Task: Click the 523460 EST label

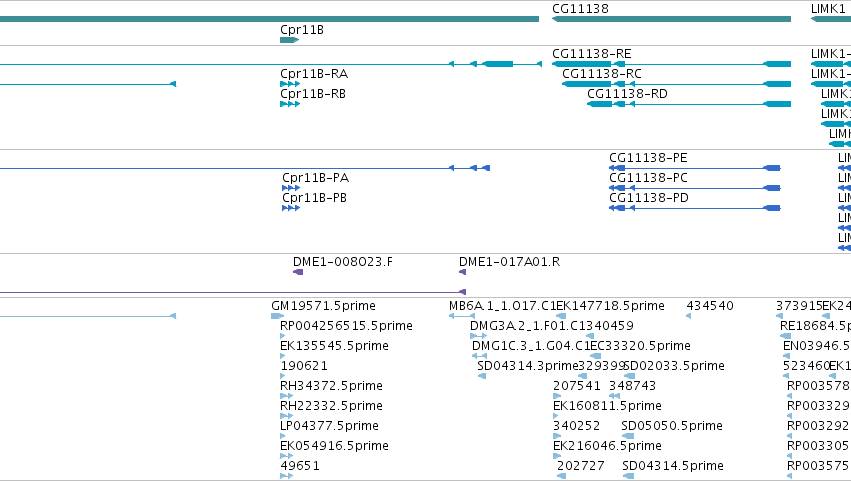Action: pos(806,366)
